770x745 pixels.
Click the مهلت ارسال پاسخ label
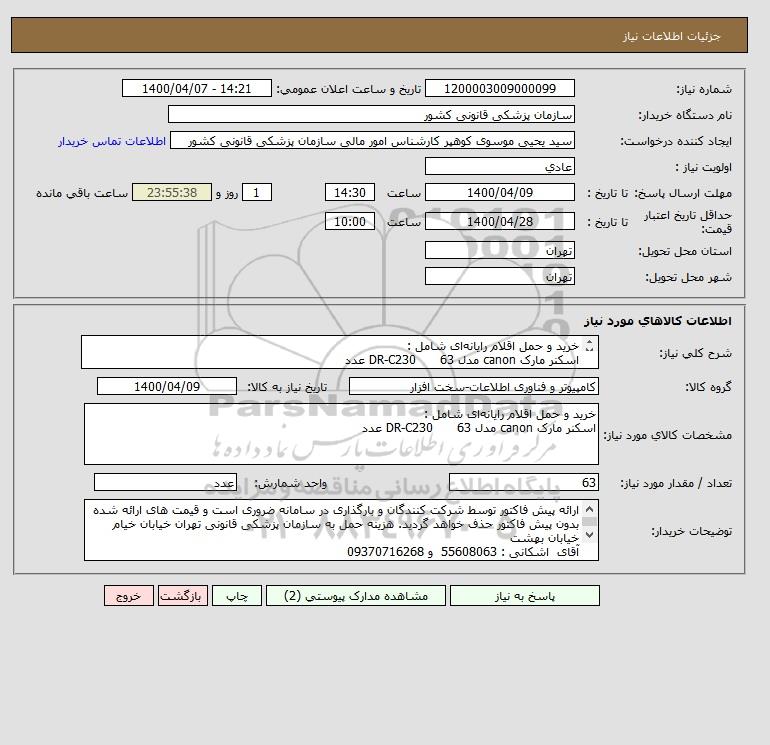tap(684, 193)
